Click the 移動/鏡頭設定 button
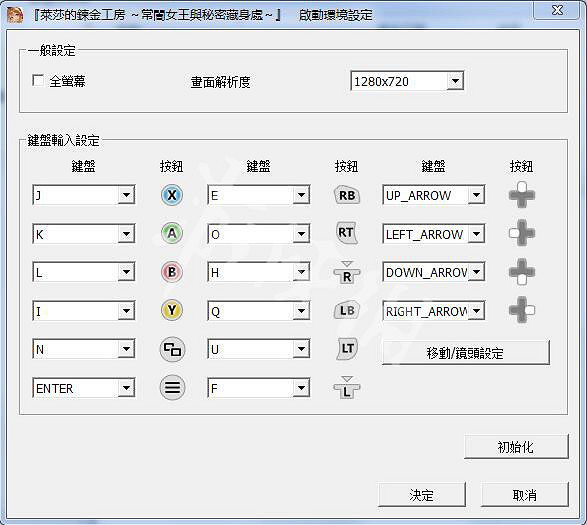This screenshot has width=587, height=525. coord(466,352)
